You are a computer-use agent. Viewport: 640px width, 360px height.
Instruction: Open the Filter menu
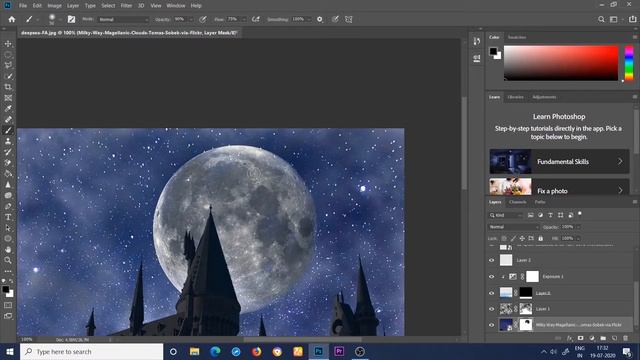tap(126, 6)
